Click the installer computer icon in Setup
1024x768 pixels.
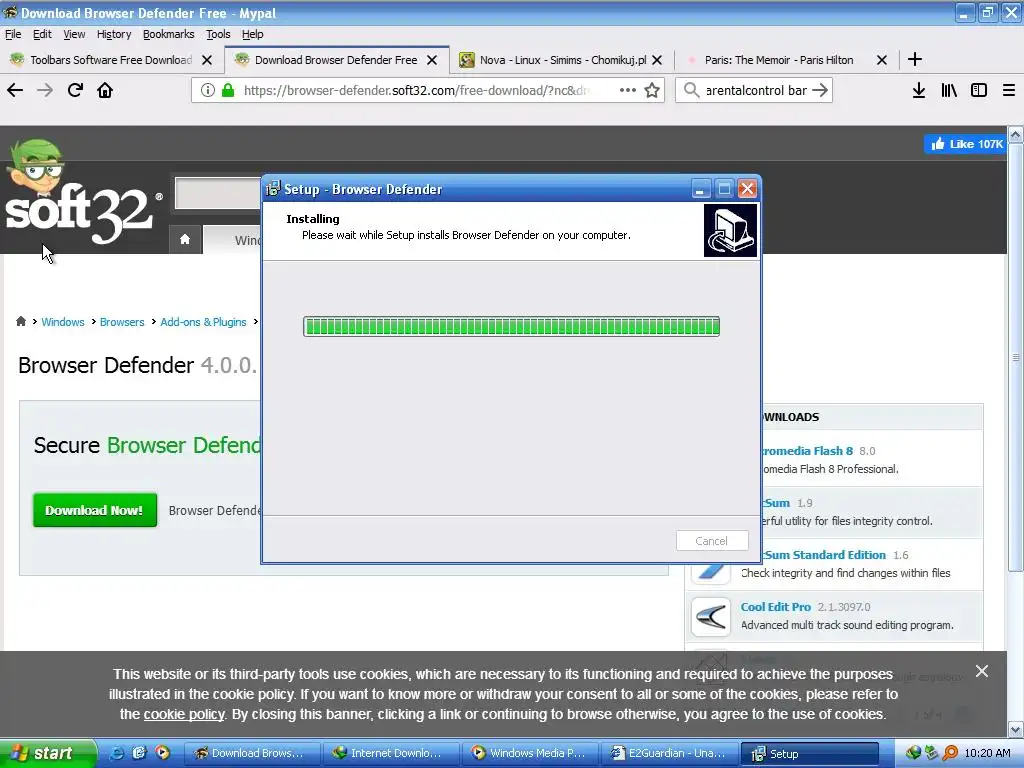[x=730, y=231]
